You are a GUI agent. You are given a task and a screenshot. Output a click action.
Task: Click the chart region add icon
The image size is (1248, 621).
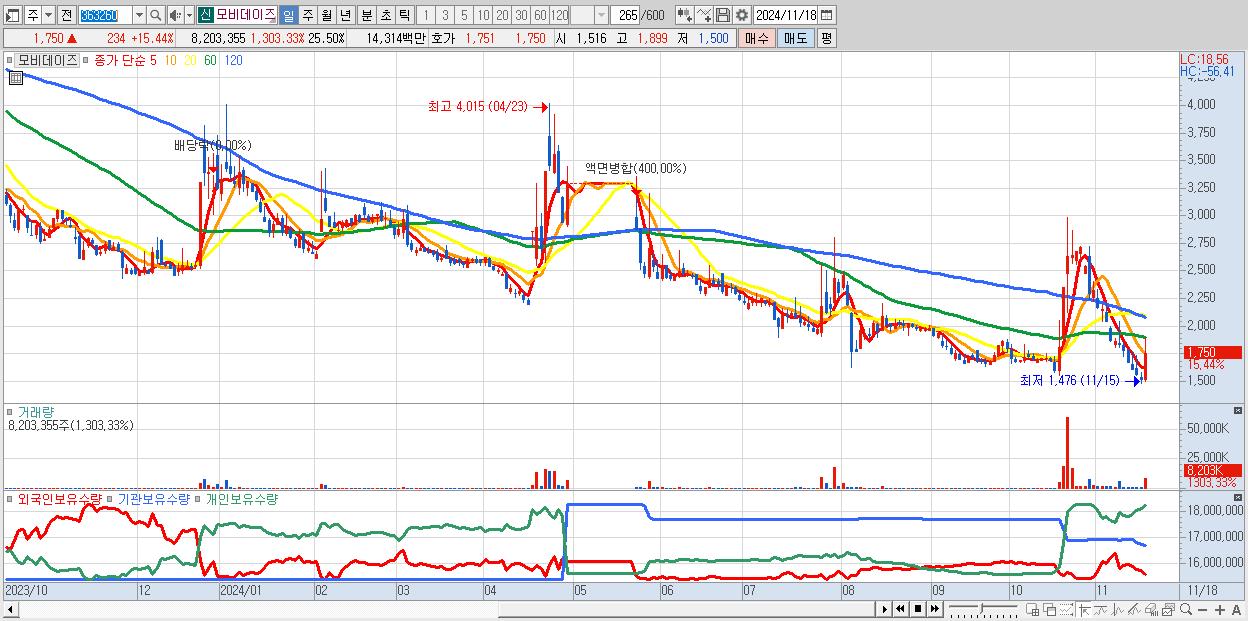click(x=1033, y=610)
